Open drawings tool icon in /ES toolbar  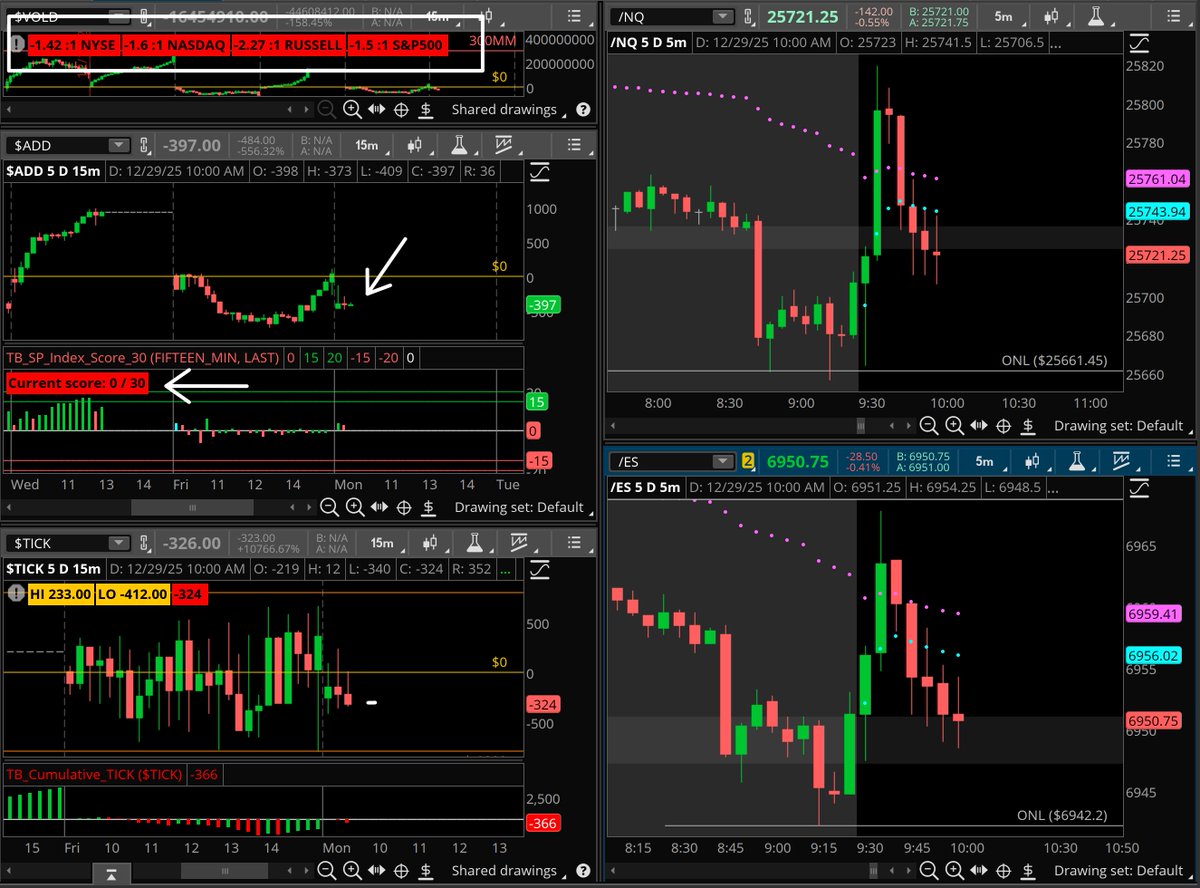pos(1123,461)
